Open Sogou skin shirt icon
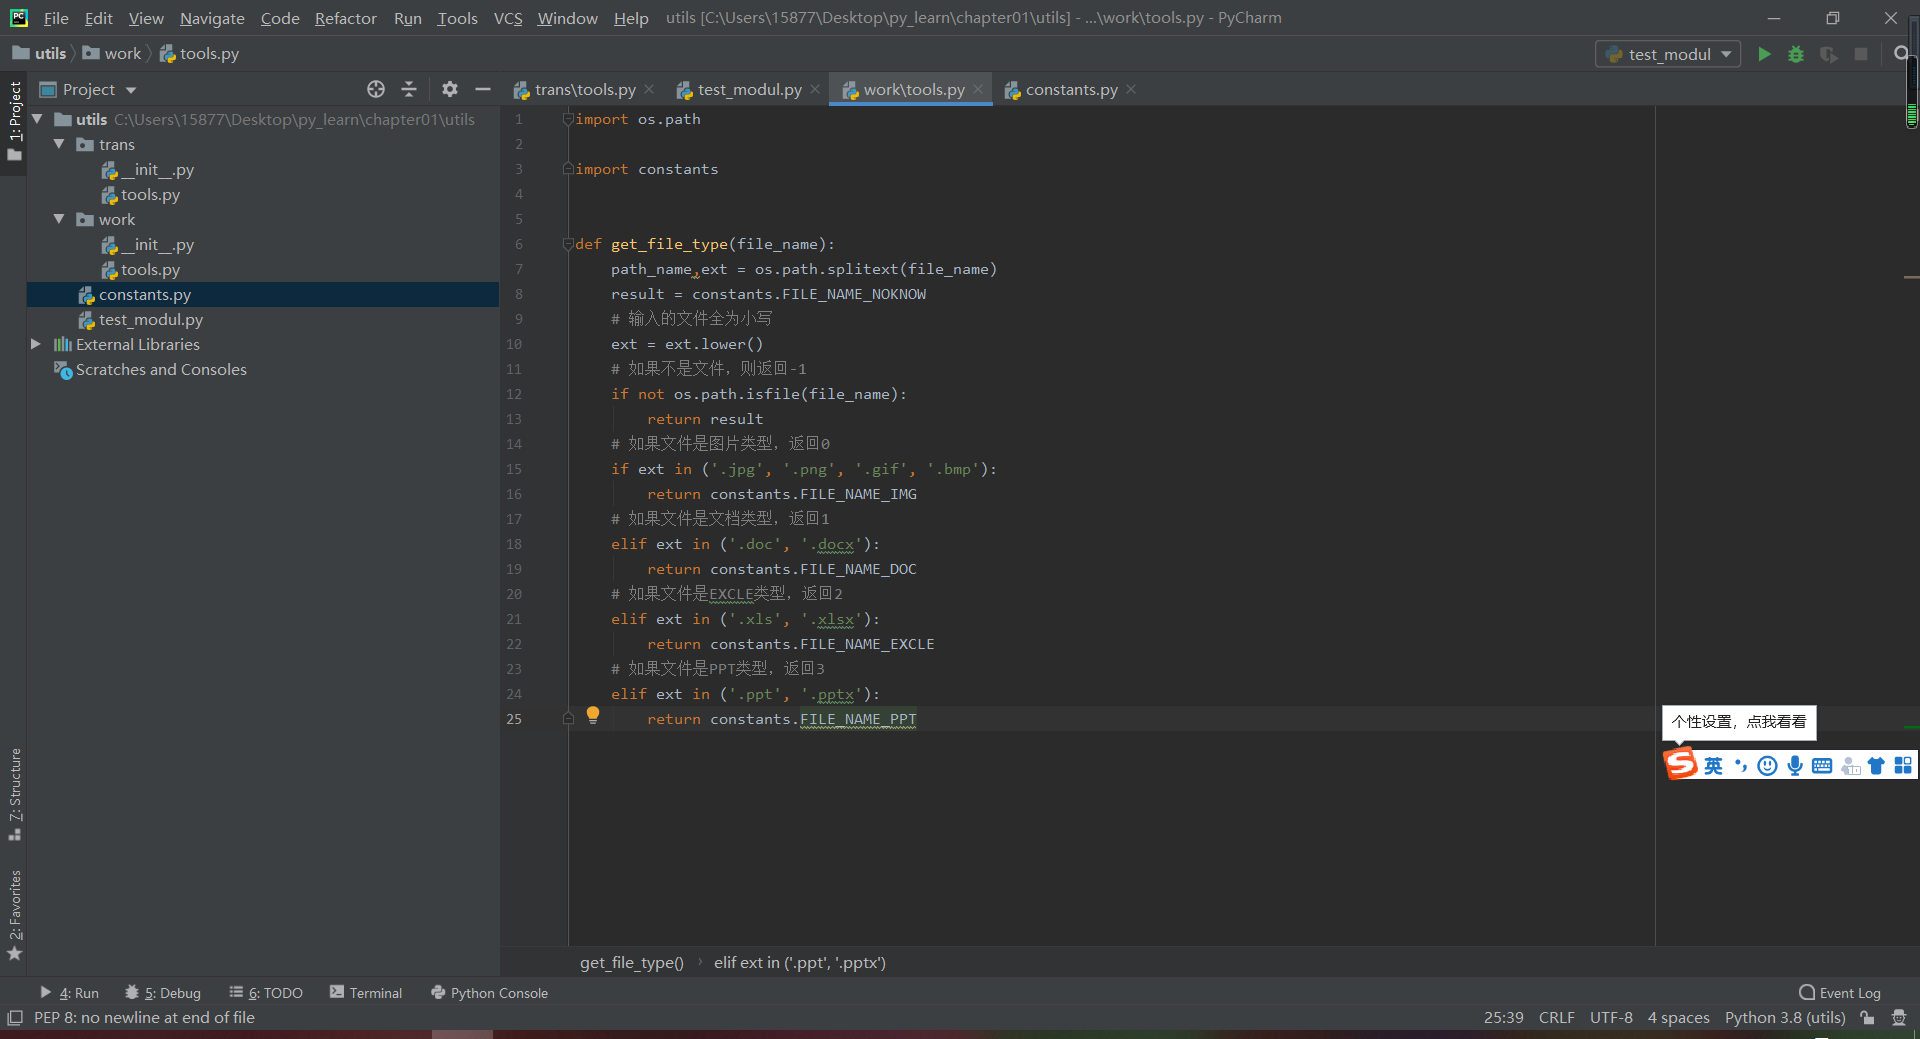Viewport: 1920px width, 1039px height. 1876,766
